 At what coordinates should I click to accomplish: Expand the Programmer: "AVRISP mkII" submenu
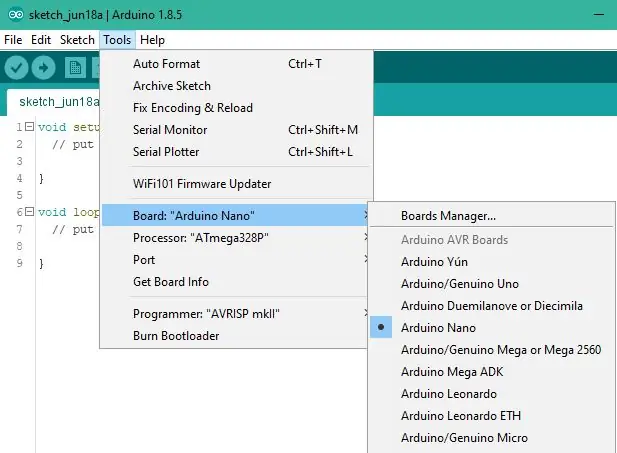click(x=236, y=314)
